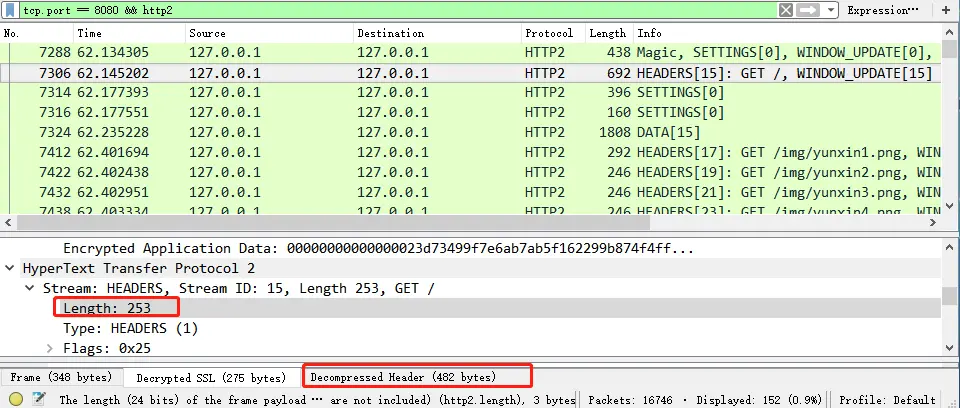Viewport: 960px width, 408px height.
Task: Select packet 7316 with length 160
Action: 471,113
